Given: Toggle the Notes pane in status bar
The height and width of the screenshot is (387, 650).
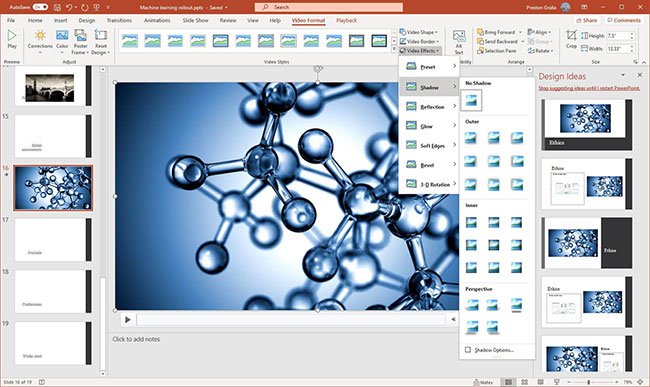Looking at the screenshot, I should click(x=483, y=382).
